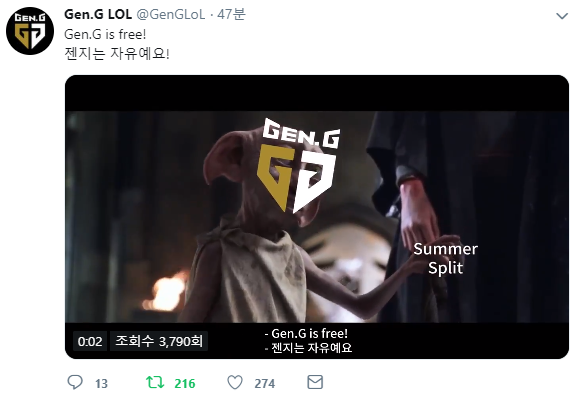The image size is (580, 400).
Task: Open the 47분 timestamp permalink
Action: click(x=231, y=14)
